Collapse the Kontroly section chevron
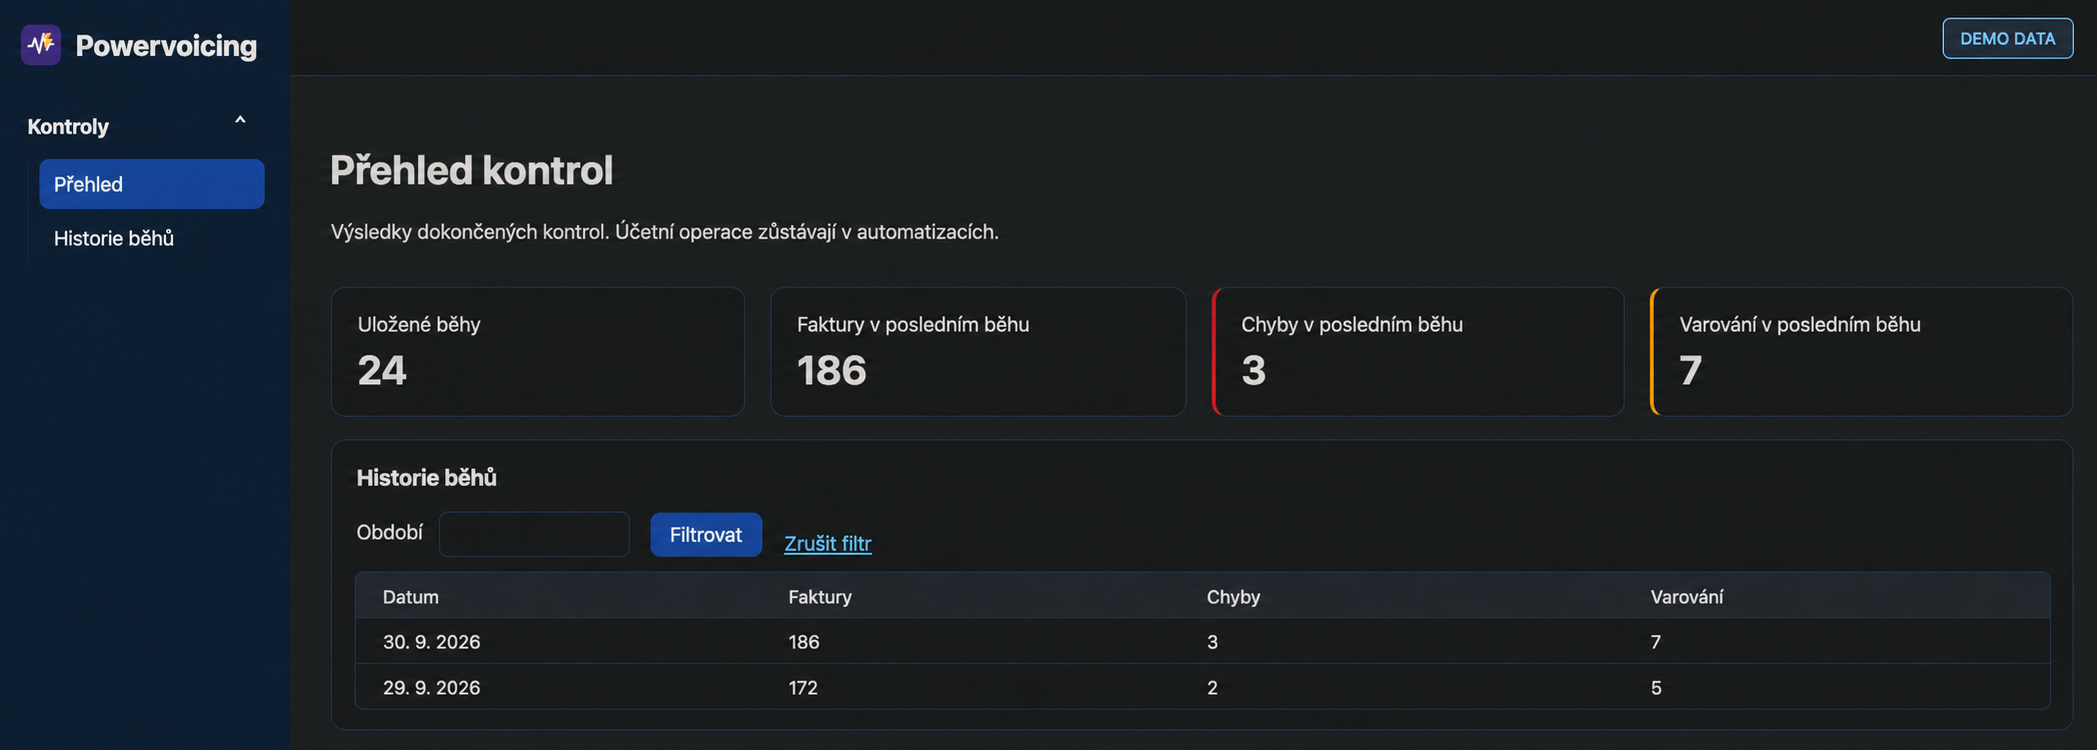 (x=240, y=121)
